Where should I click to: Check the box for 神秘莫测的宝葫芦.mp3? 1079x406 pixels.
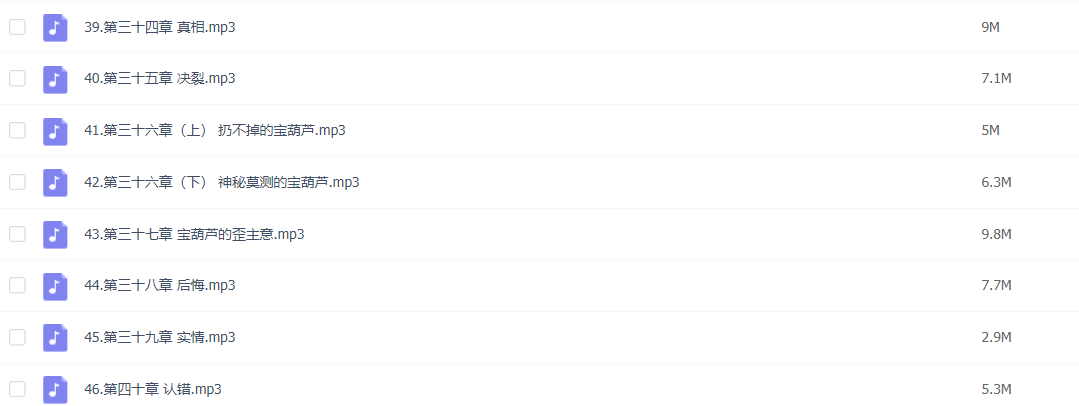coord(17,182)
